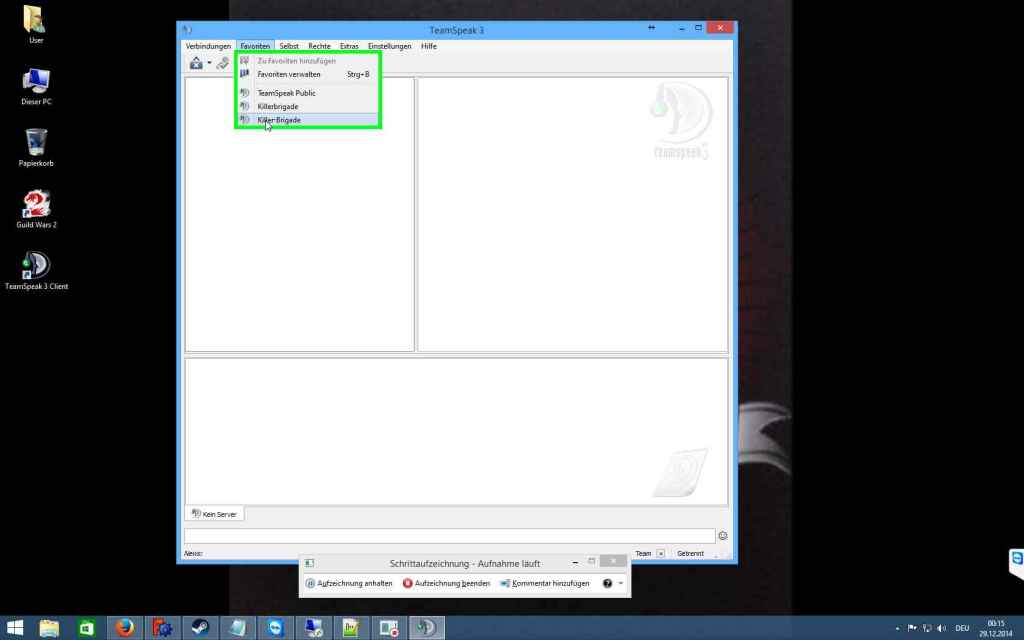This screenshot has width=1024, height=640.
Task: Open the Papierkorb recycle bin icon
Action: [36, 143]
